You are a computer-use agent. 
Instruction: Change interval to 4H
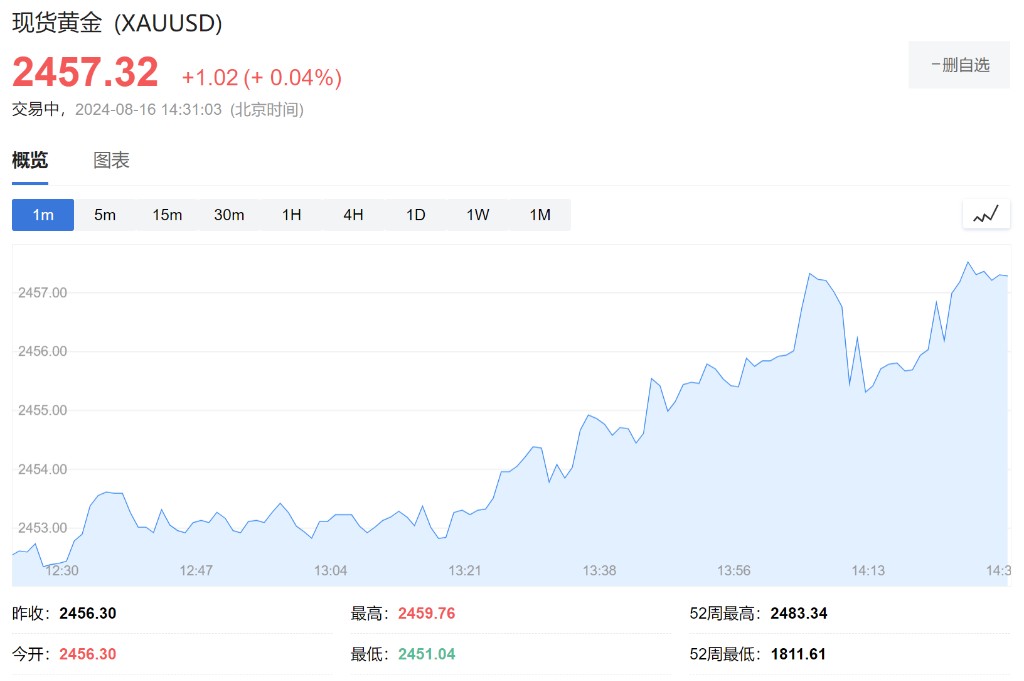pyautogui.click(x=353, y=215)
